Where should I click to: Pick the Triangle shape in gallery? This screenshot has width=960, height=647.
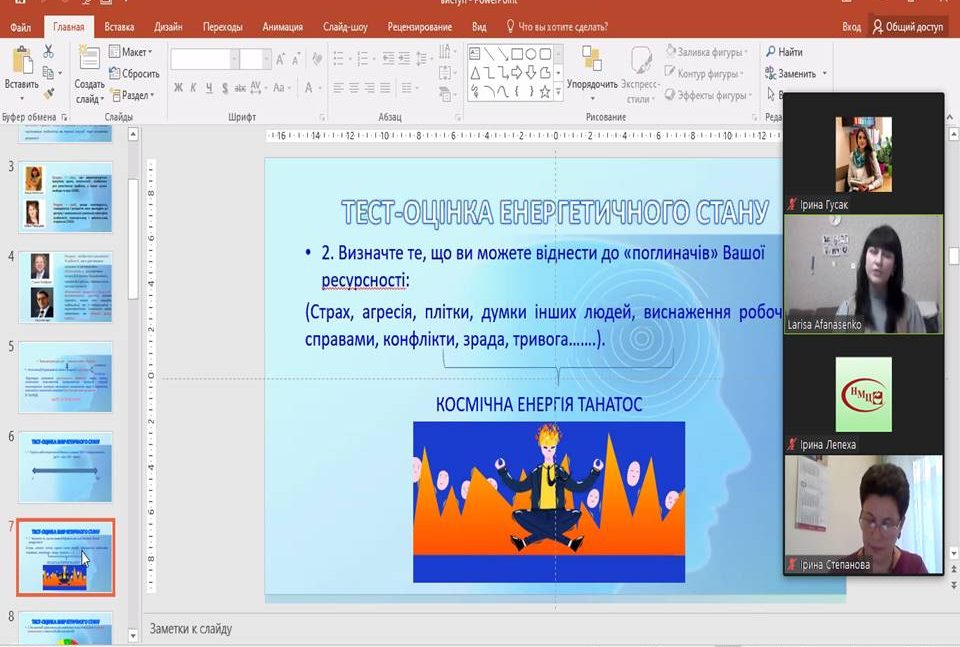(x=474, y=73)
